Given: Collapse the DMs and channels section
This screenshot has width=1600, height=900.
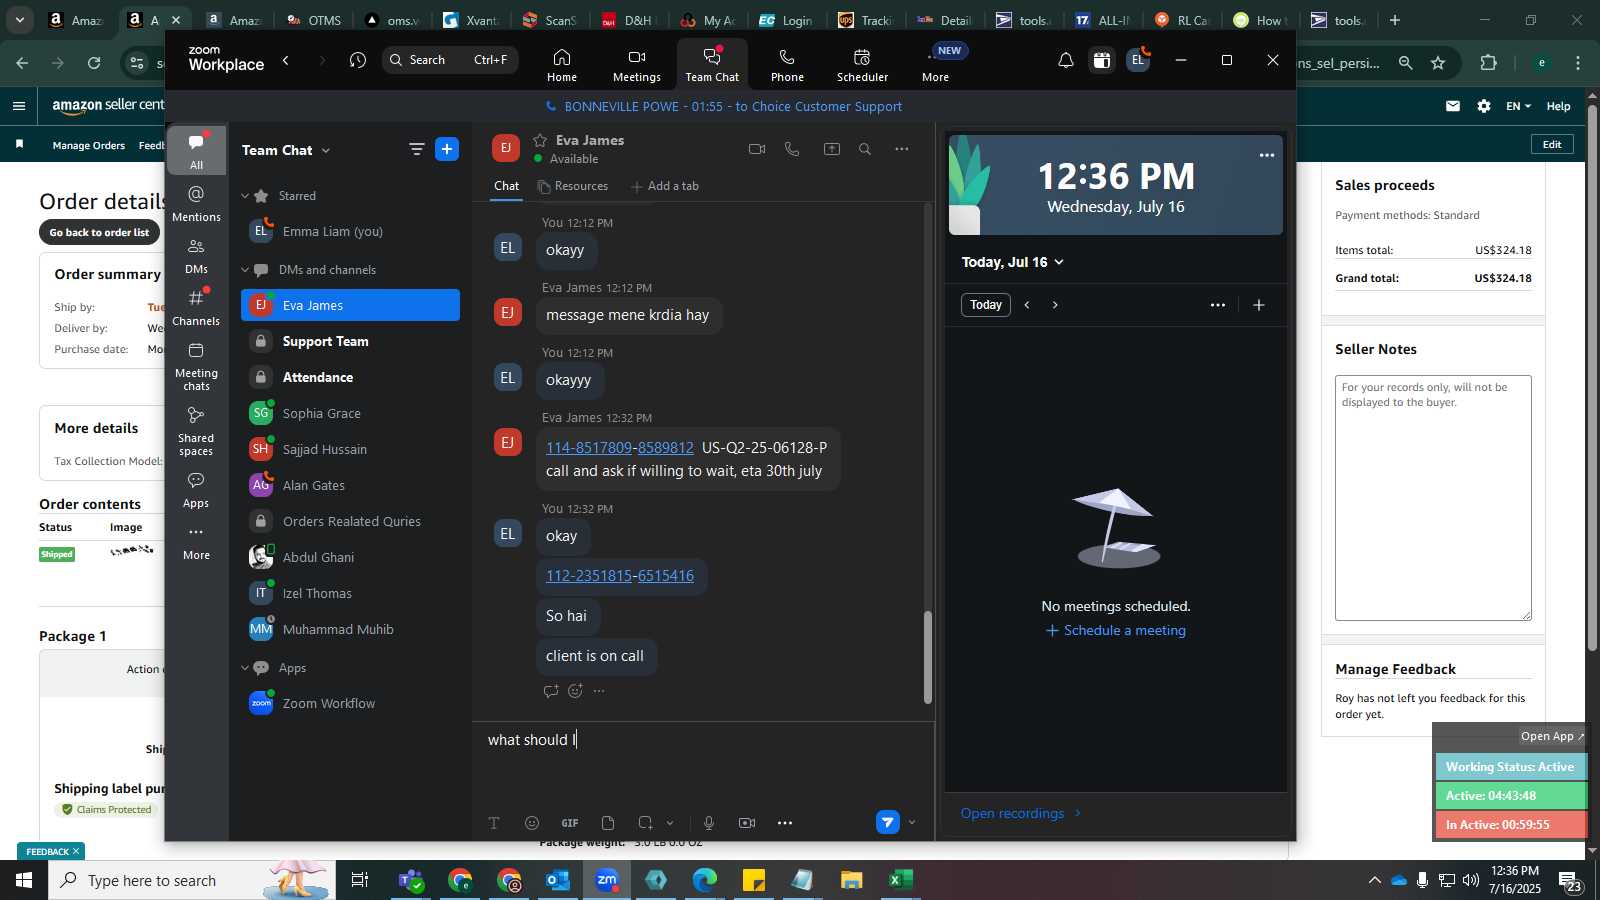Looking at the screenshot, I should (x=245, y=270).
